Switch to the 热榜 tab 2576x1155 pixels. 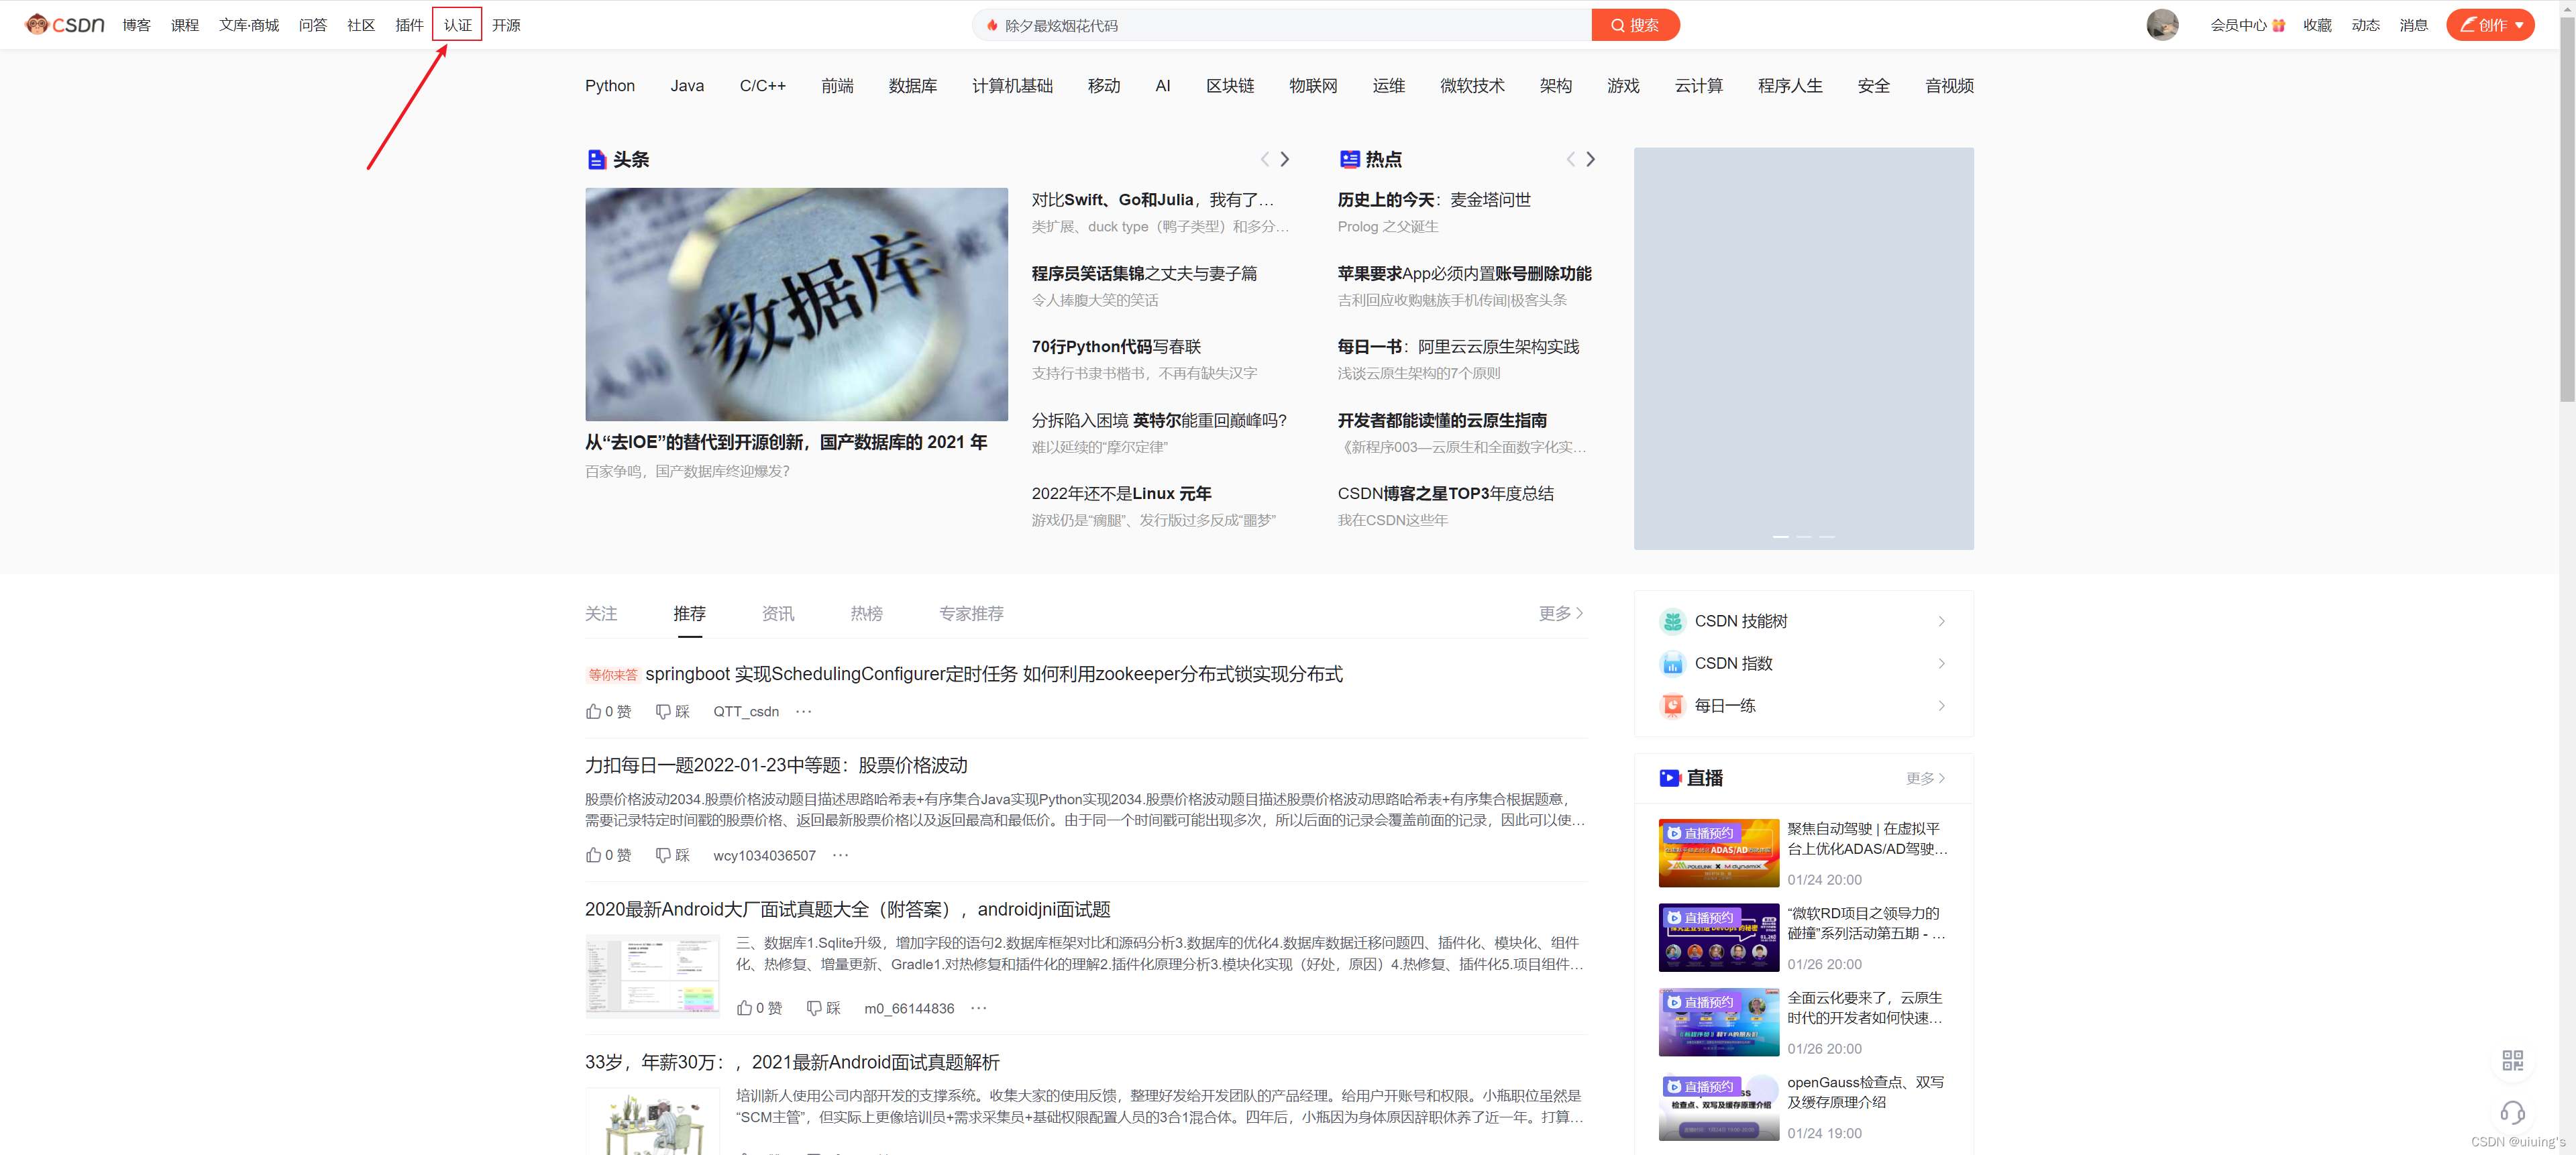tap(866, 613)
